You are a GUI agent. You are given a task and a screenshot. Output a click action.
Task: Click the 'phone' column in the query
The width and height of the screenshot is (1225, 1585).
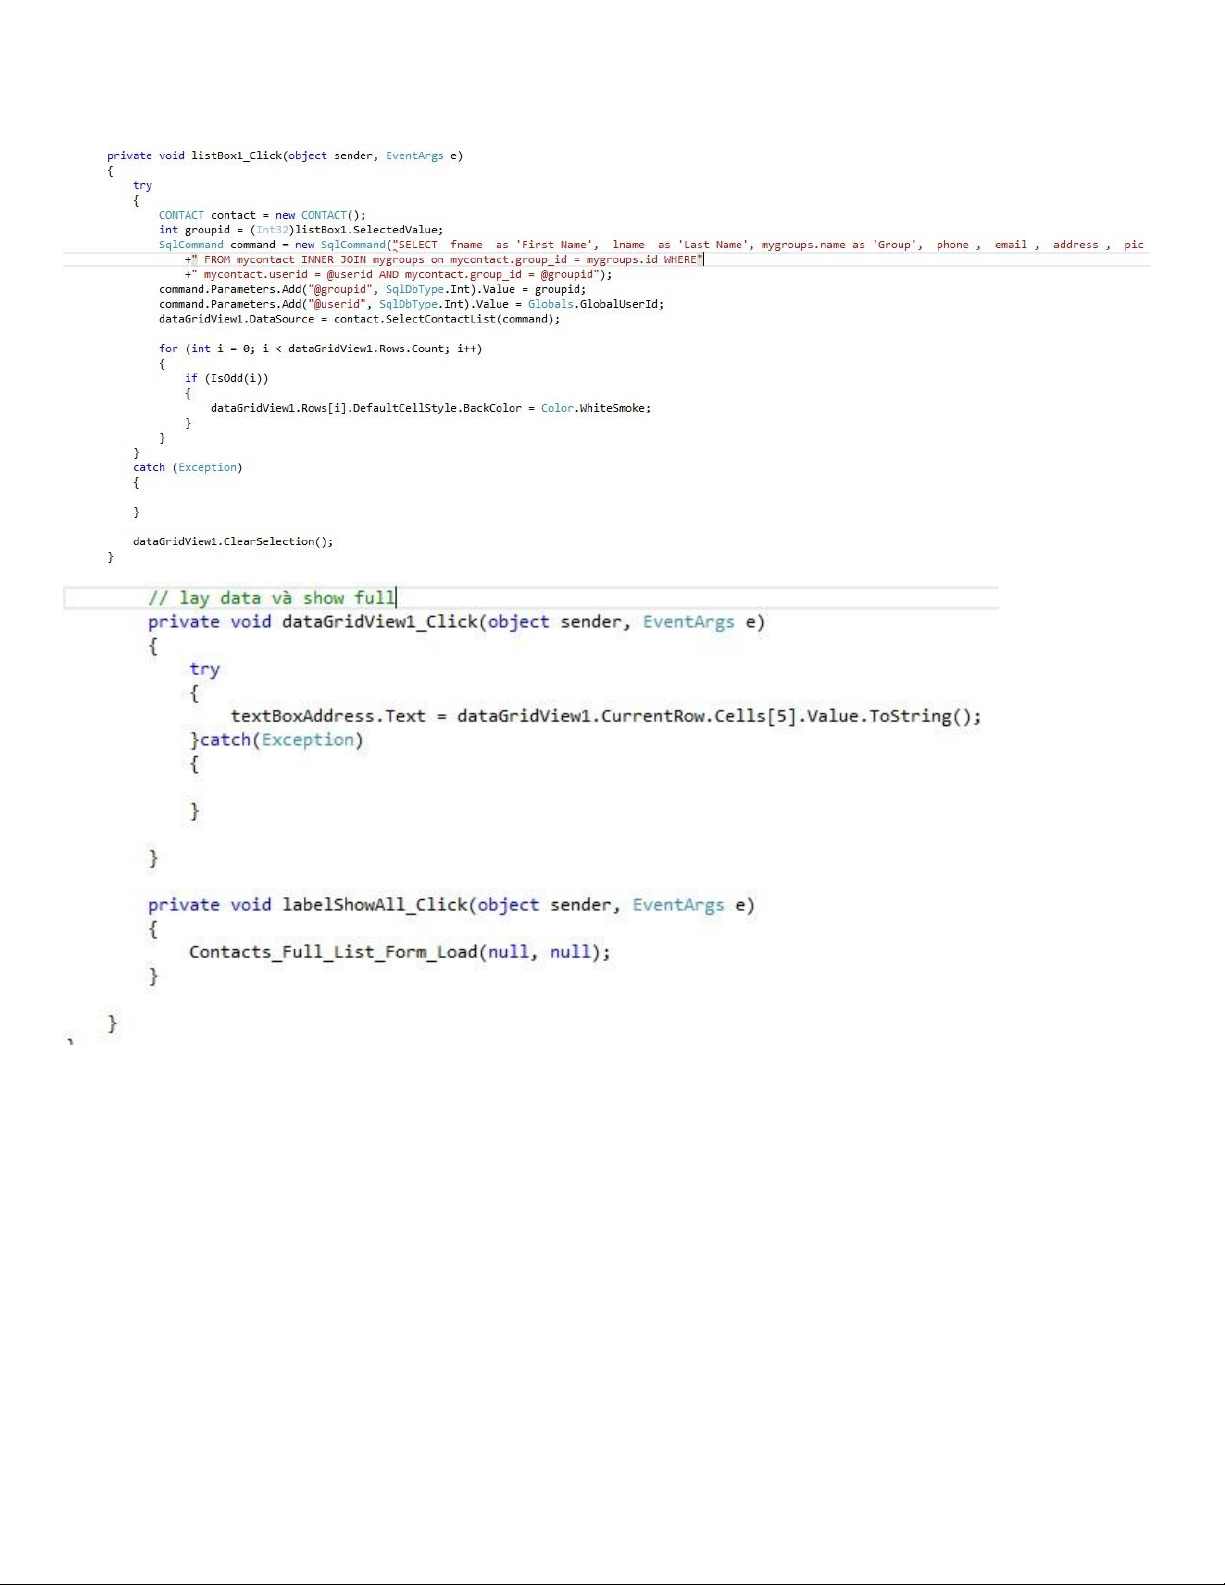953,245
